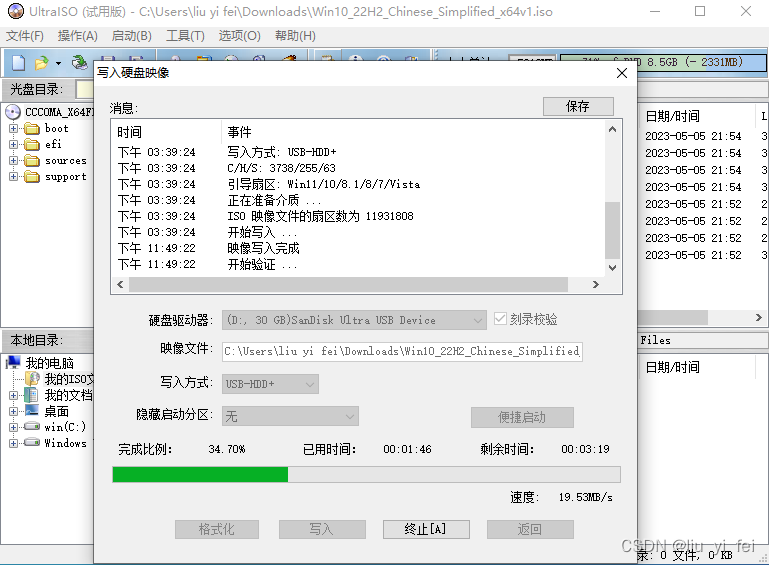
Task: Toggle the 刻录校验 checkbox
Action: coord(500,319)
